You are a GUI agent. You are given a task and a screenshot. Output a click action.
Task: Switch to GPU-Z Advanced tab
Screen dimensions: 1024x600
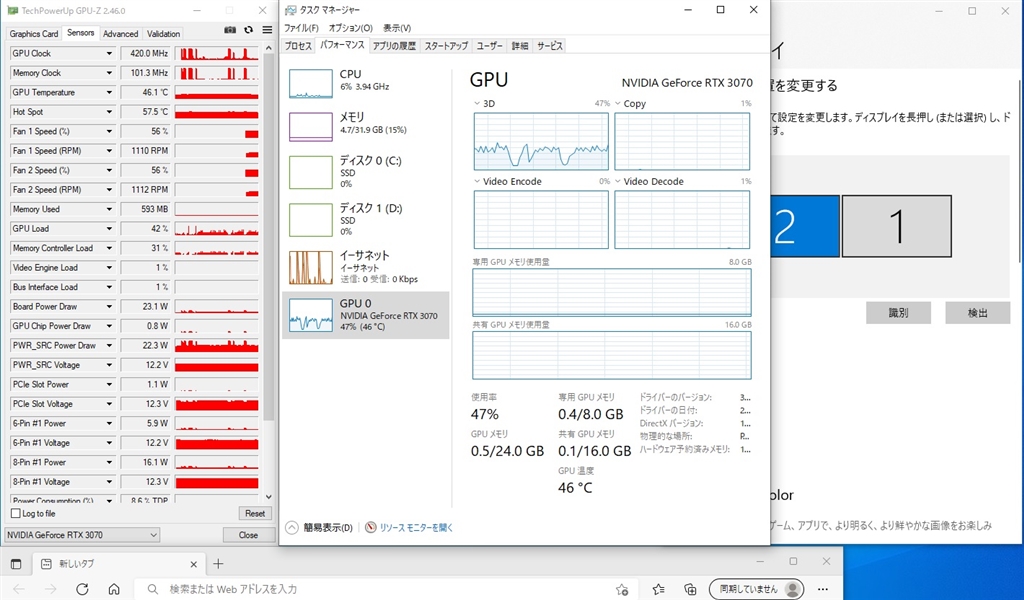pos(121,33)
